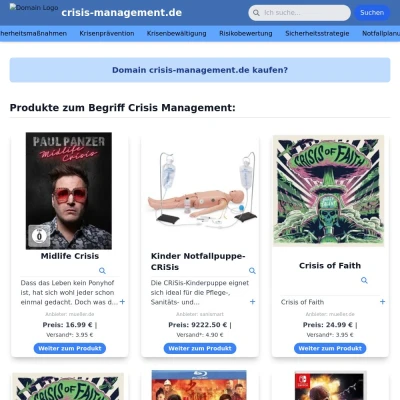
Task: Go to Sicherheitsstrategie navigation link
Action: (x=317, y=33)
